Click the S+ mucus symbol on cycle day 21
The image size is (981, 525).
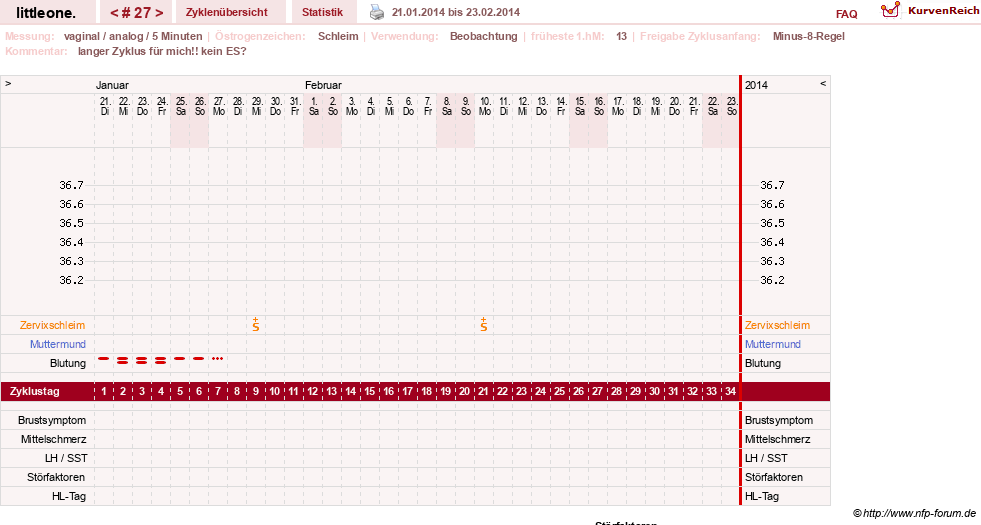tap(484, 324)
